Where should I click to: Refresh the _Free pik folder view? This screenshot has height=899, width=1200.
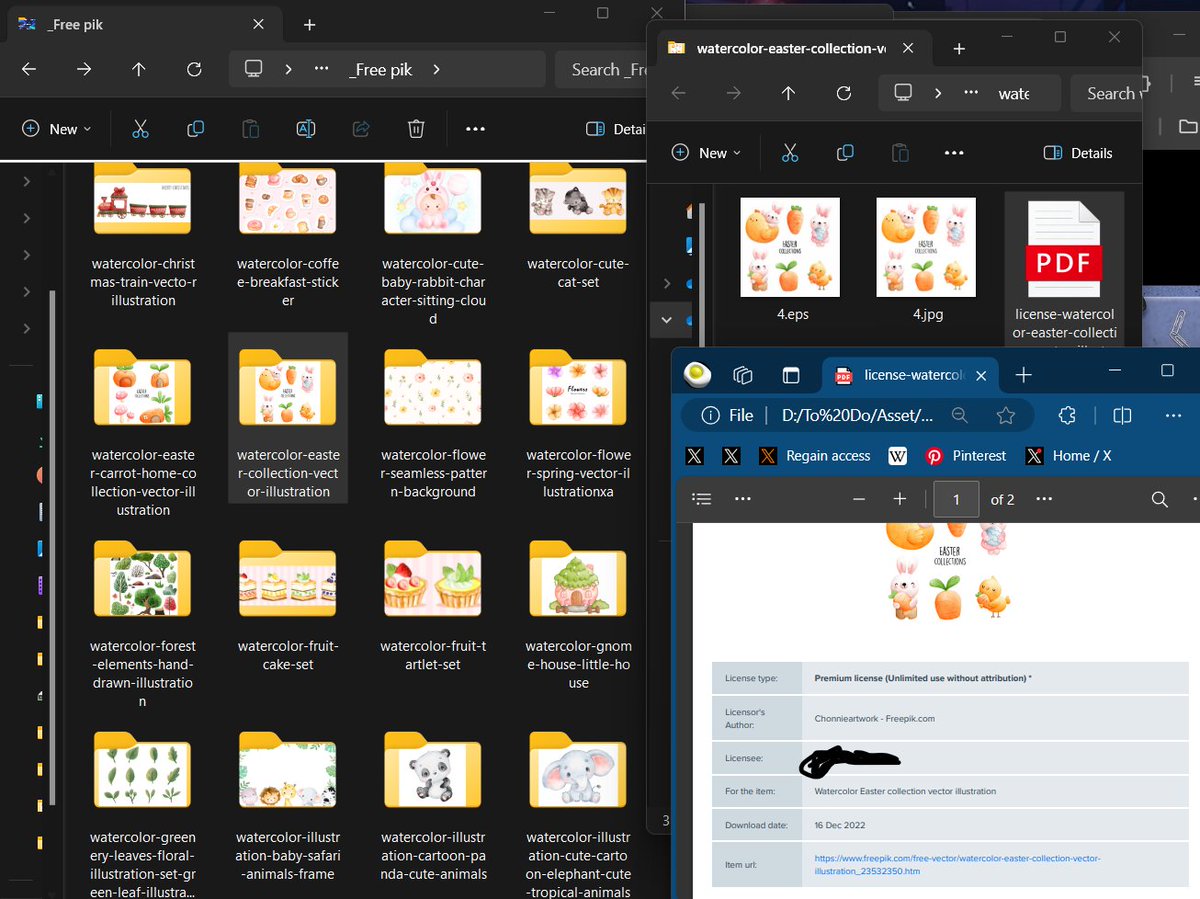pyautogui.click(x=194, y=69)
